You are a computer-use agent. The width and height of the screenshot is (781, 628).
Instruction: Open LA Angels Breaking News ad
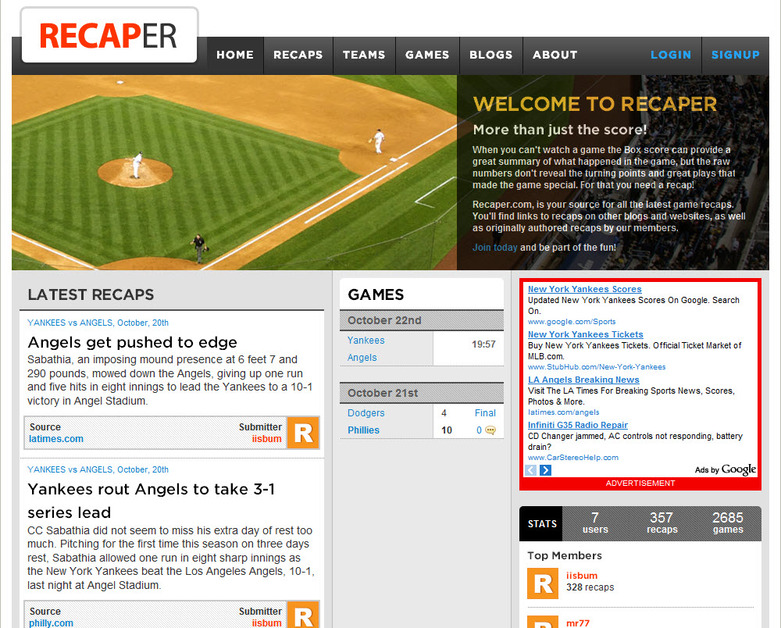(583, 379)
